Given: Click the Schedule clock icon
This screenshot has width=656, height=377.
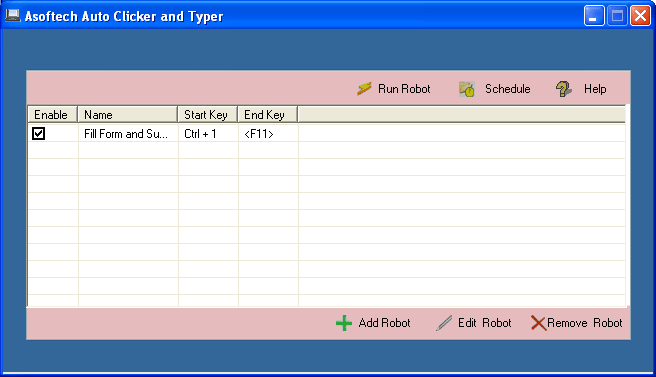Looking at the screenshot, I should click(x=467, y=89).
